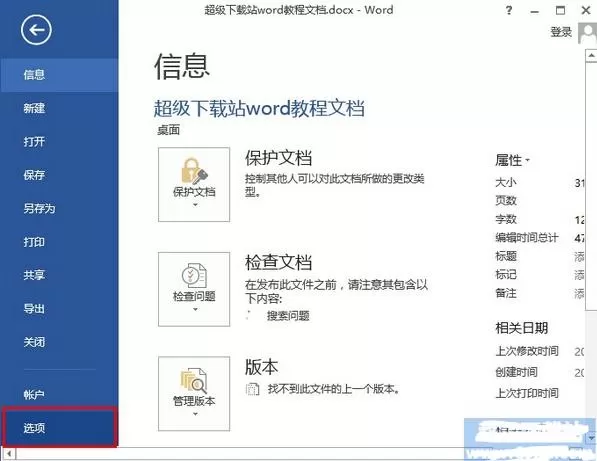Click the 上次打印时间 label
This screenshot has width=597, height=461.
(x=527, y=393)
